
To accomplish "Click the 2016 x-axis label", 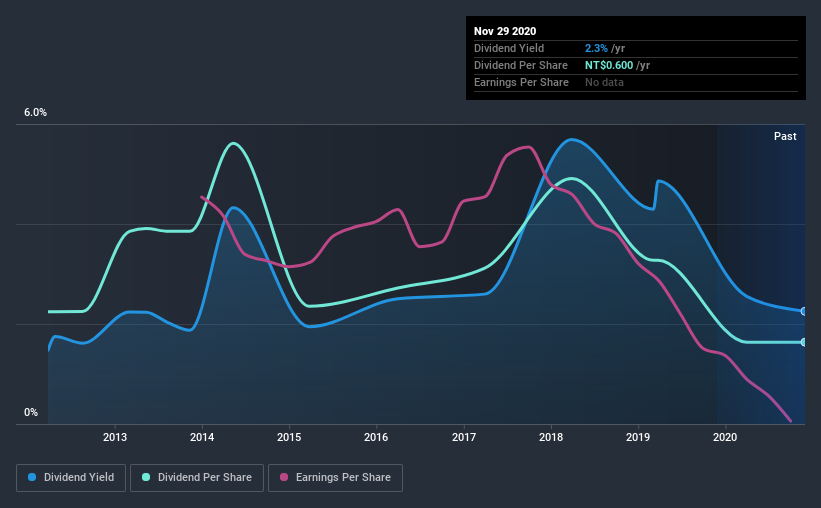I will [376, 437].
